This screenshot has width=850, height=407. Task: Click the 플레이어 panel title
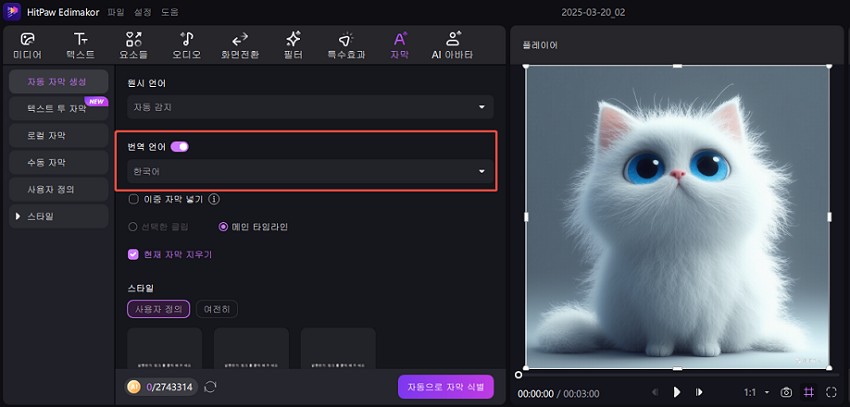pyautogui.click(x=540, y=45)
